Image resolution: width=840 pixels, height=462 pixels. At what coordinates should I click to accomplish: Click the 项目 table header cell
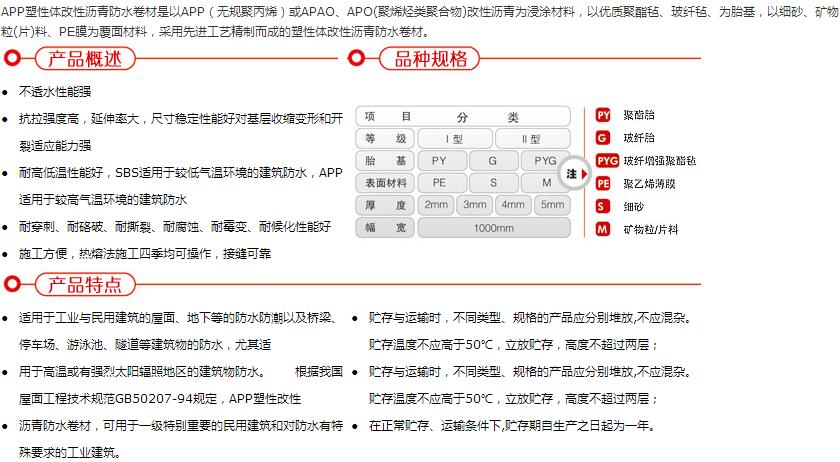pos(386,117)
